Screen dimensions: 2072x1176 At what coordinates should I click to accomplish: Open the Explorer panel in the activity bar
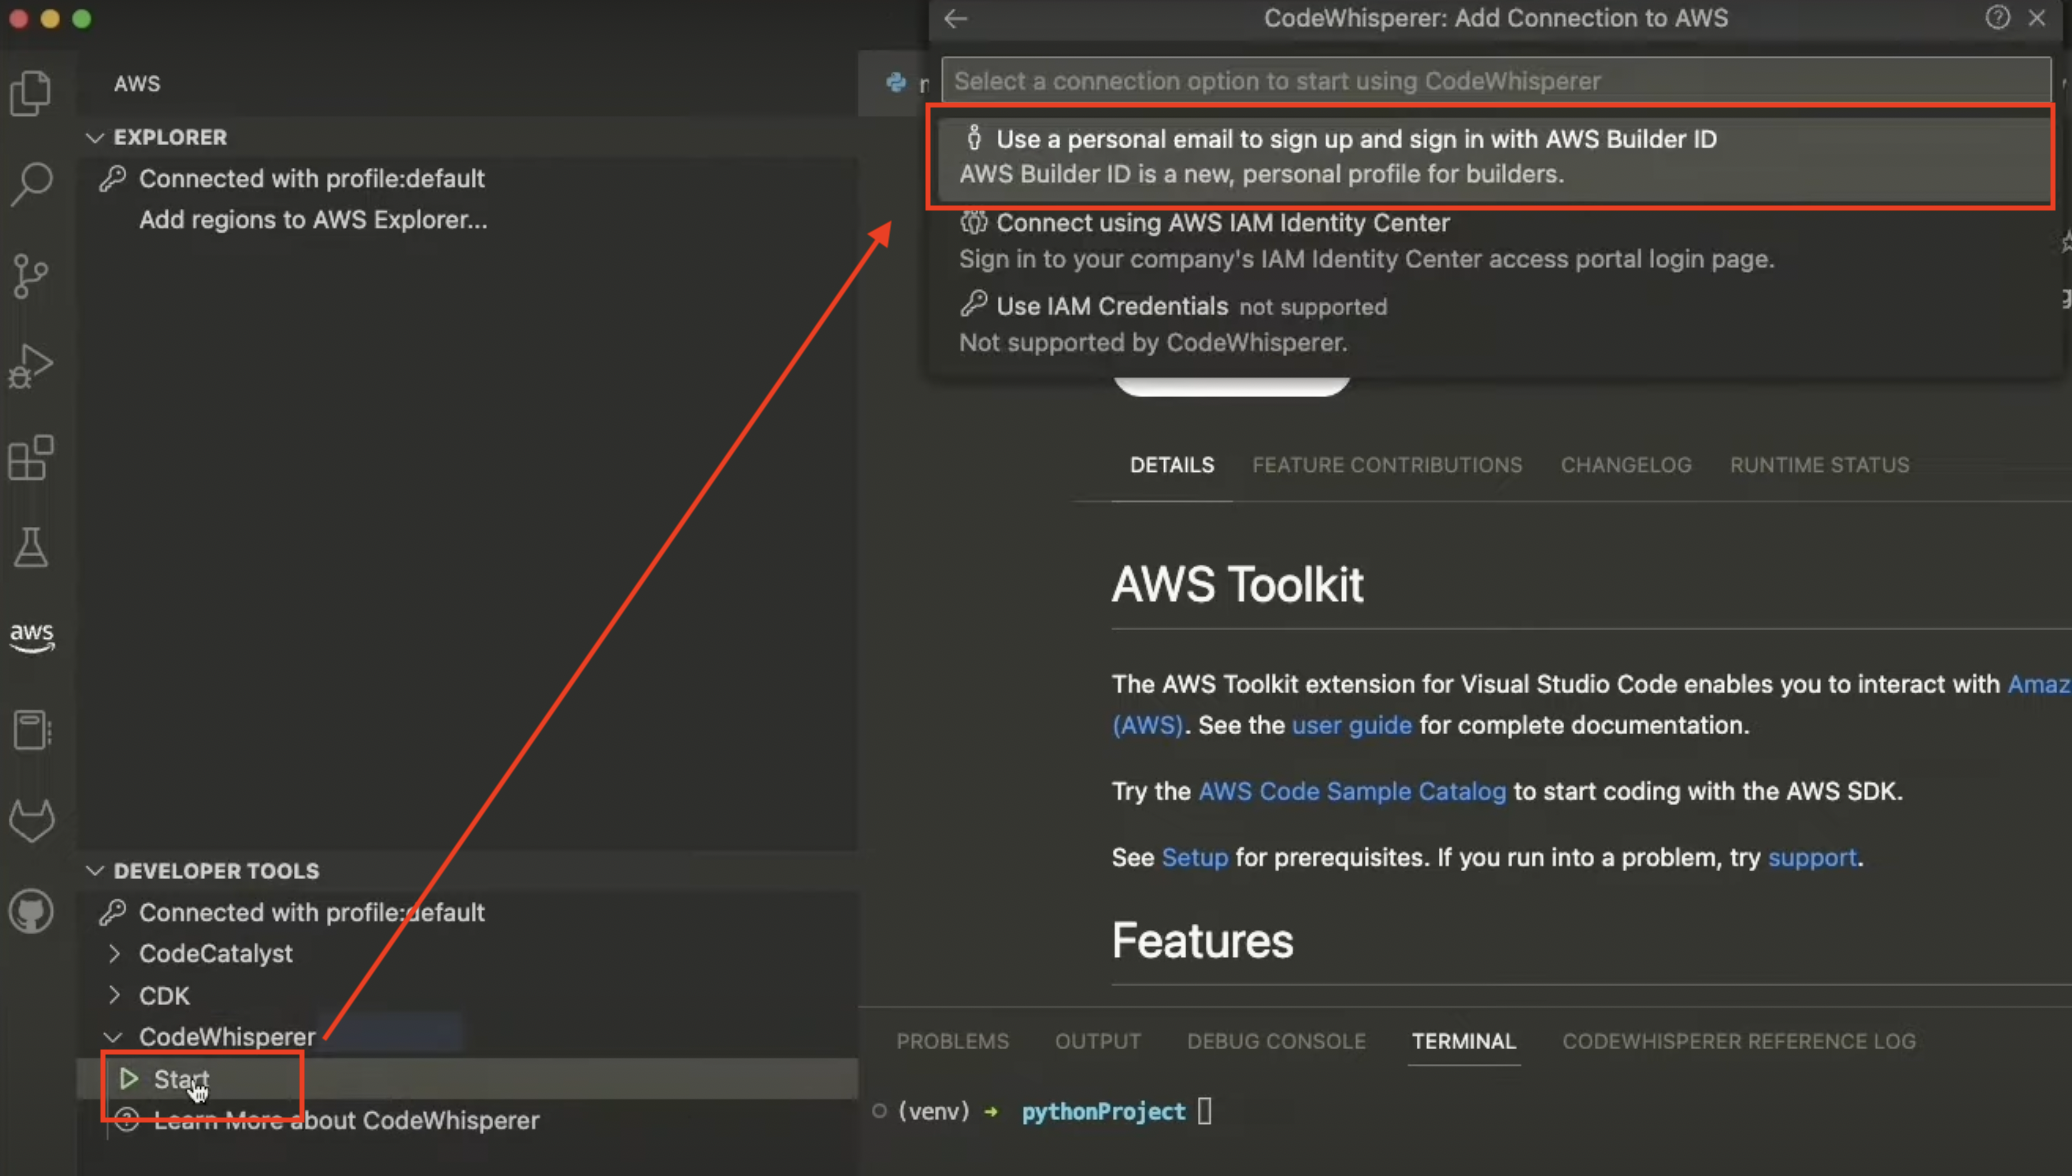pos(31,93)
